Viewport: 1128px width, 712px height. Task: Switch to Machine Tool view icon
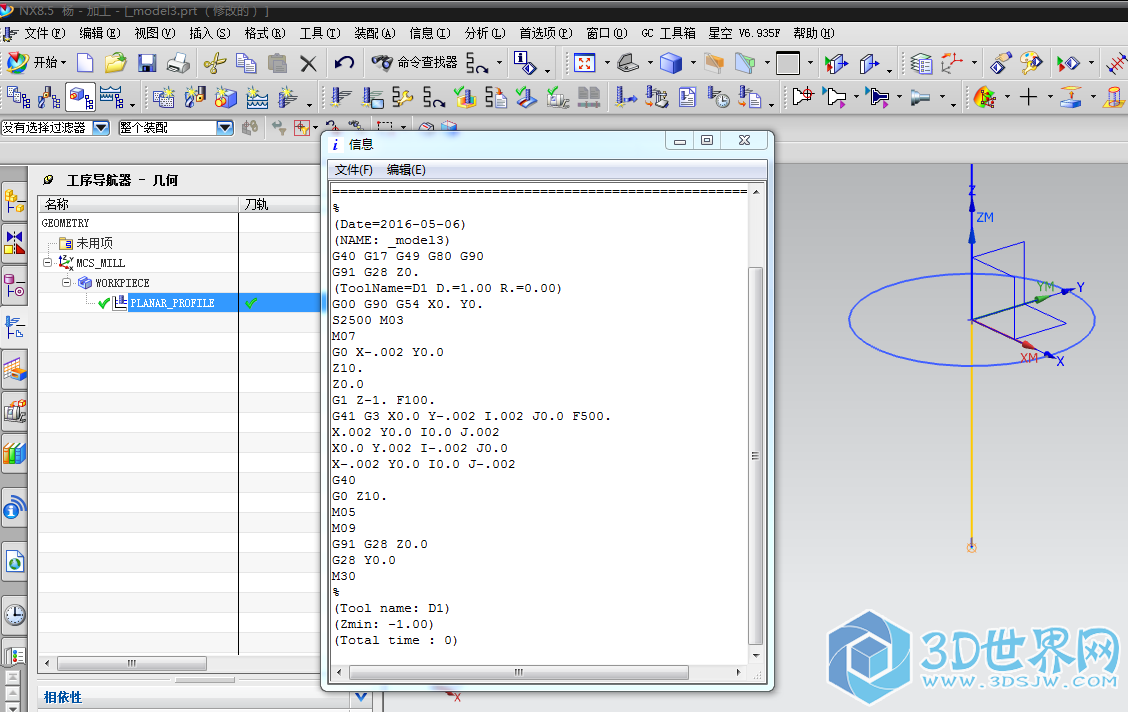coord(49,97)
